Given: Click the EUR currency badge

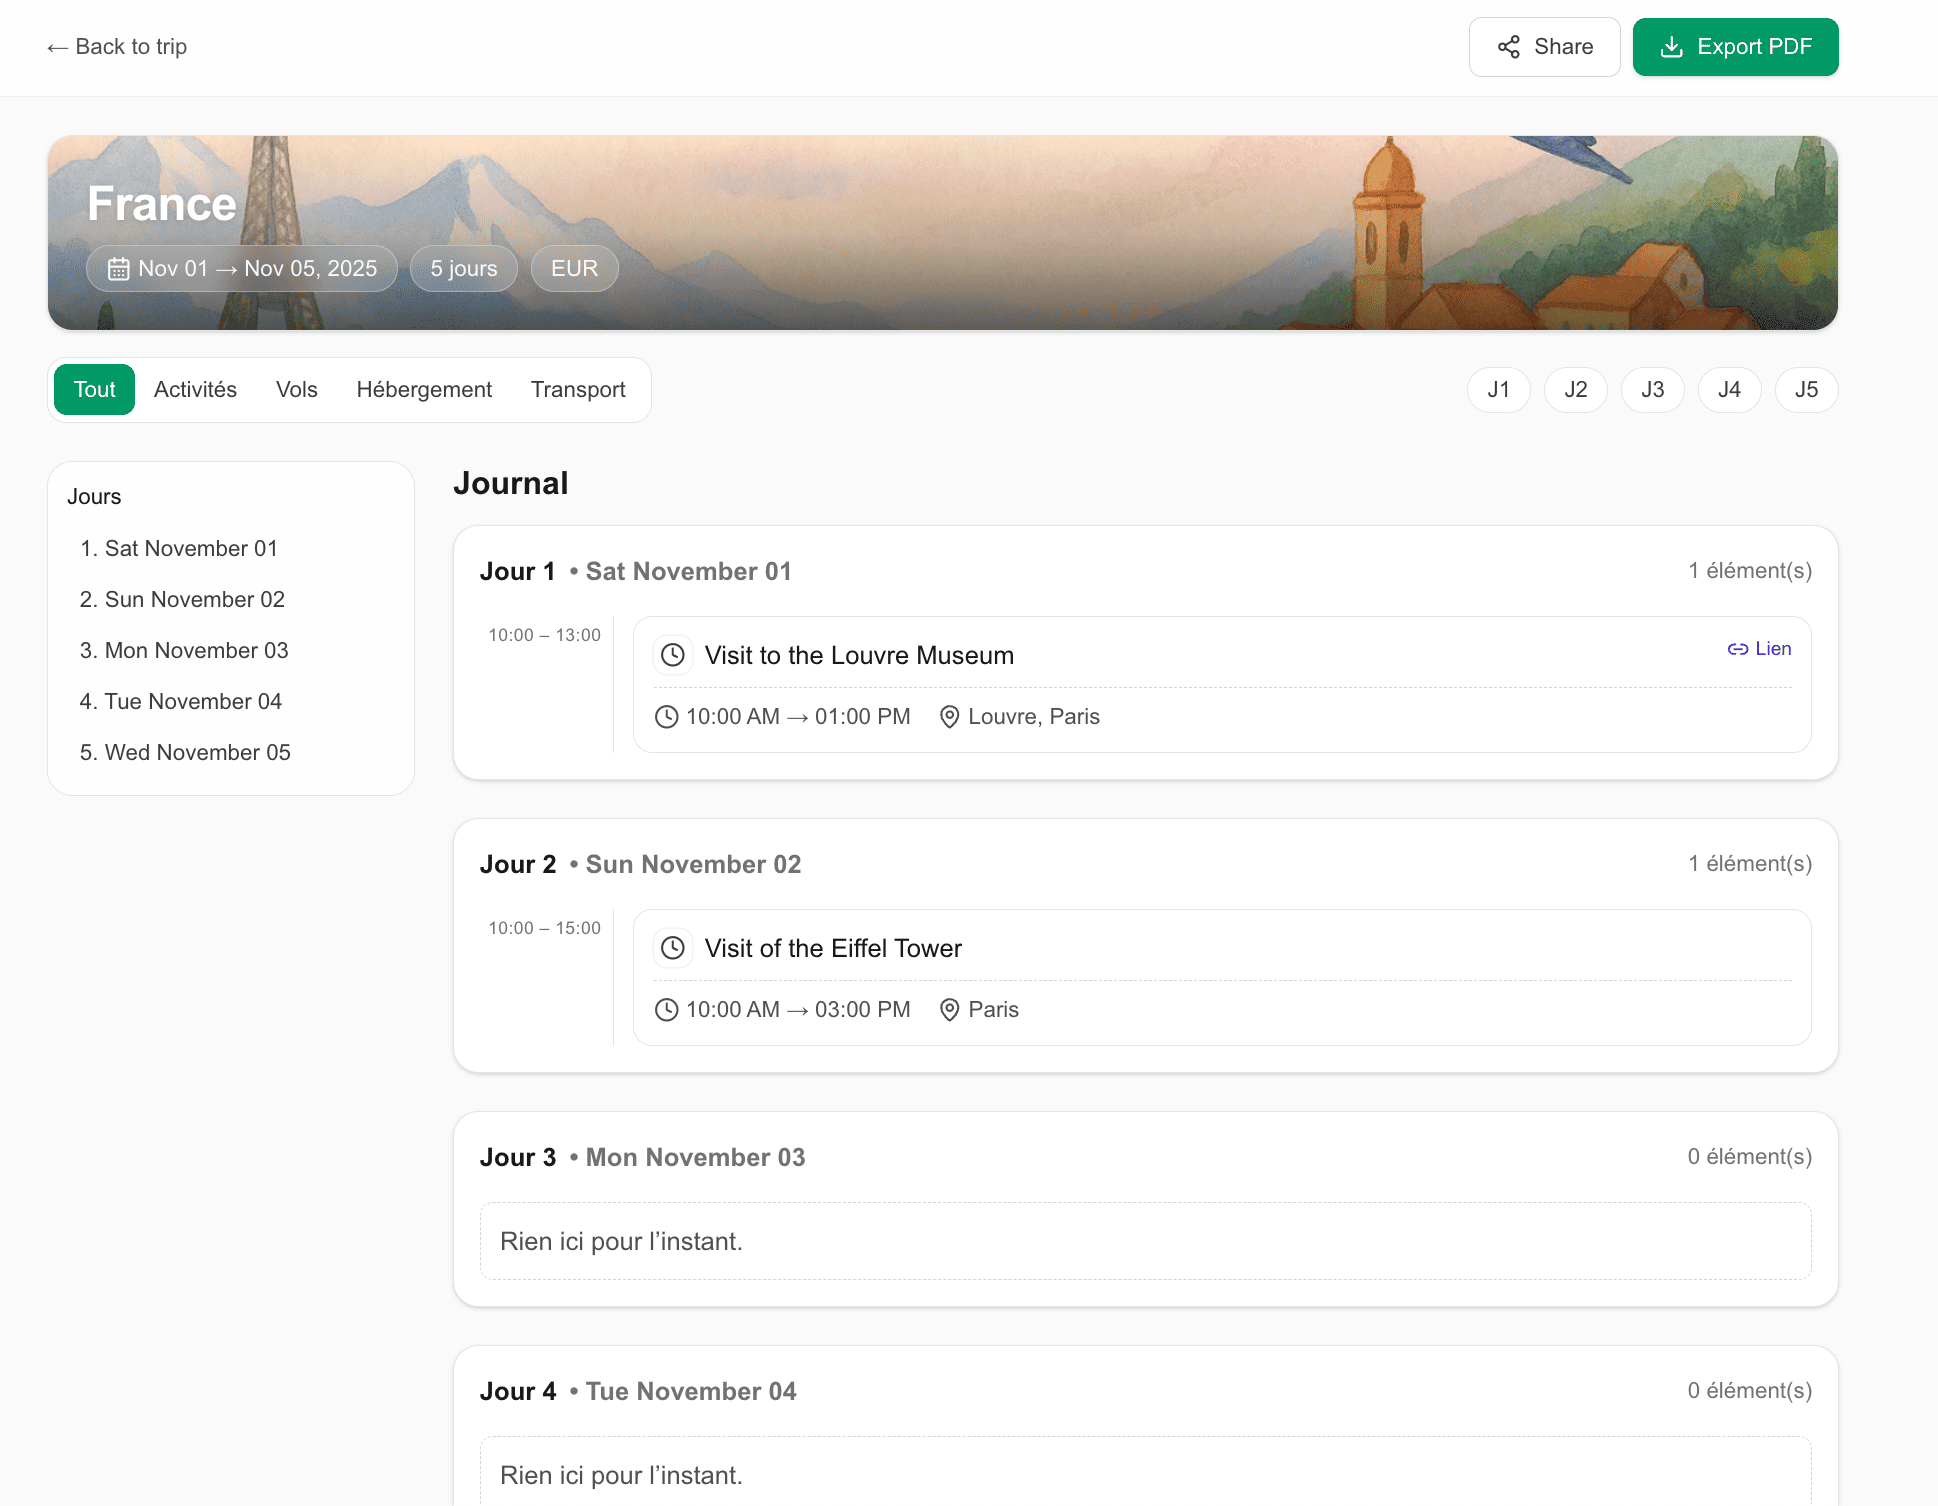Looking at the screenshot, I should pos(574,269).
